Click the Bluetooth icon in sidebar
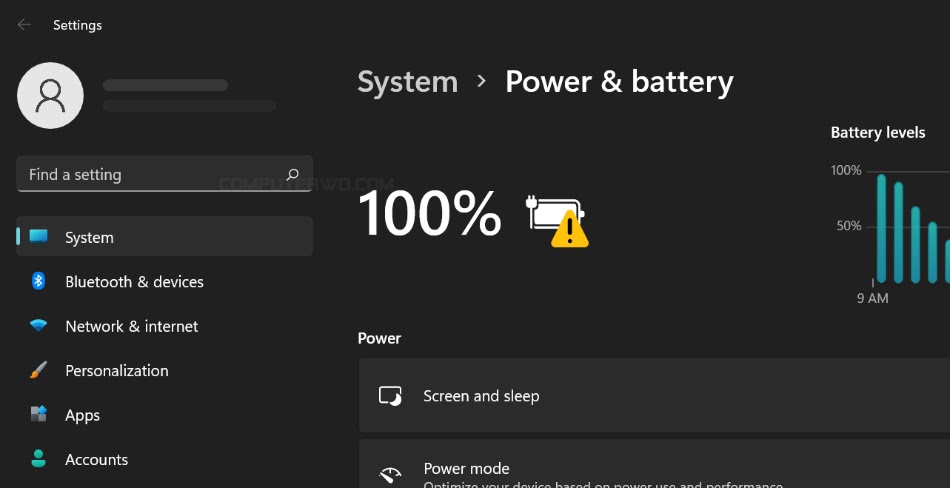This screenshot has width=950, height=488. click(38, 281)
